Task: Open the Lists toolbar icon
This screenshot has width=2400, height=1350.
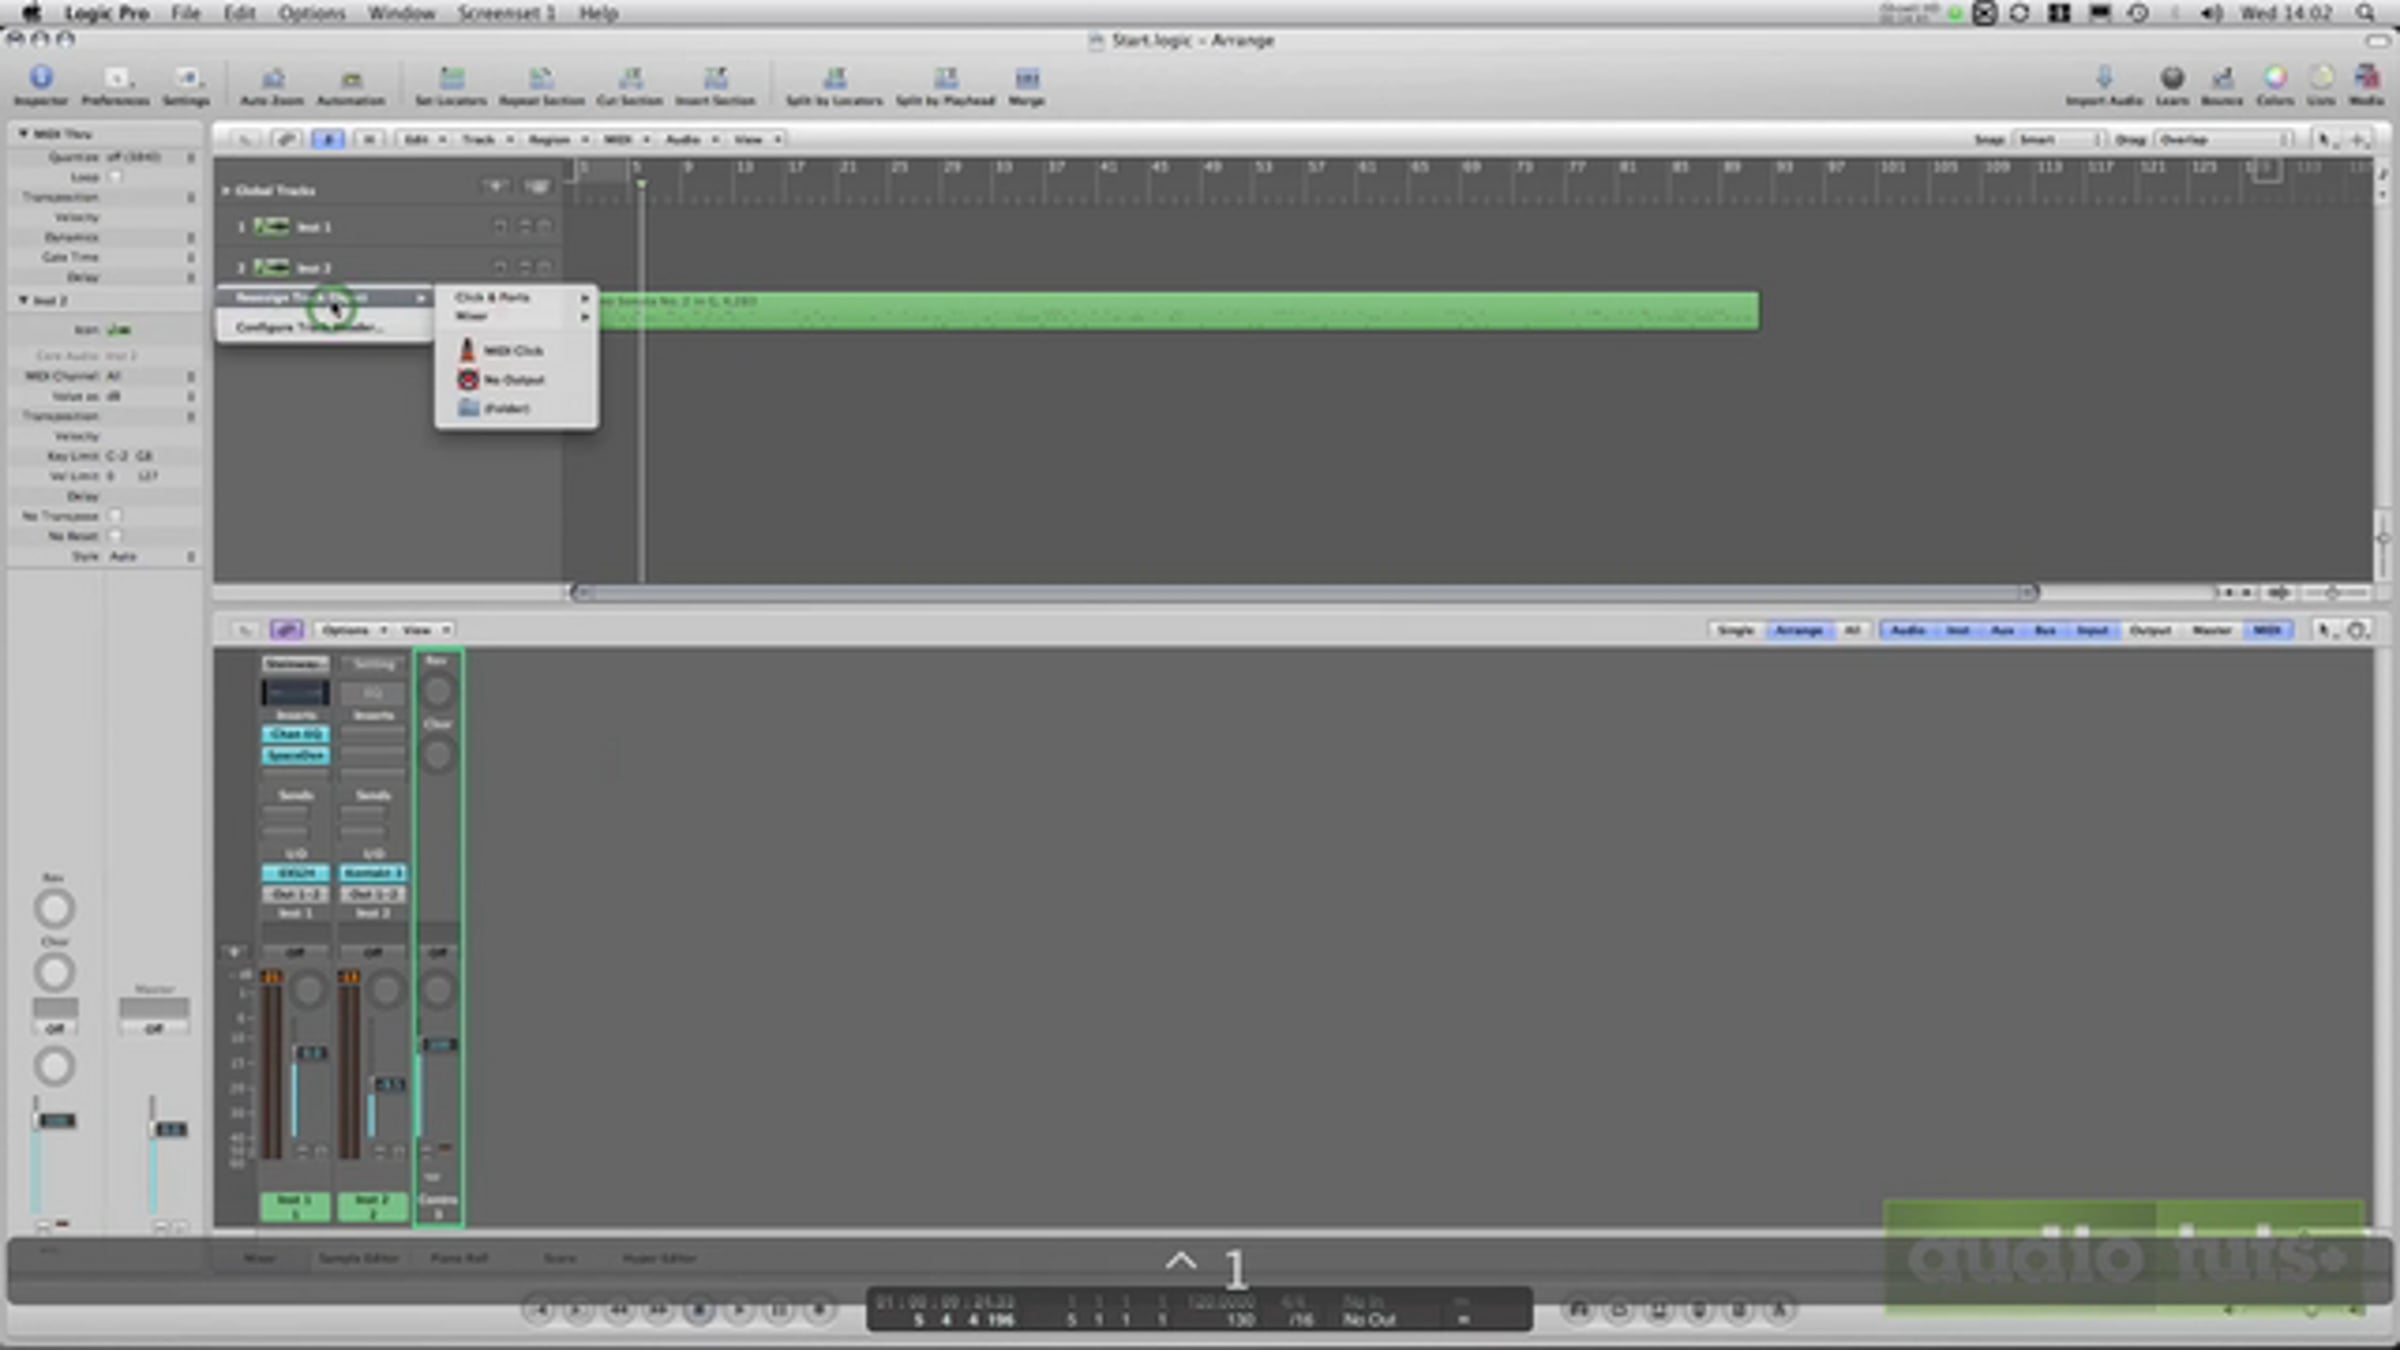Action: coord(2321,85)
